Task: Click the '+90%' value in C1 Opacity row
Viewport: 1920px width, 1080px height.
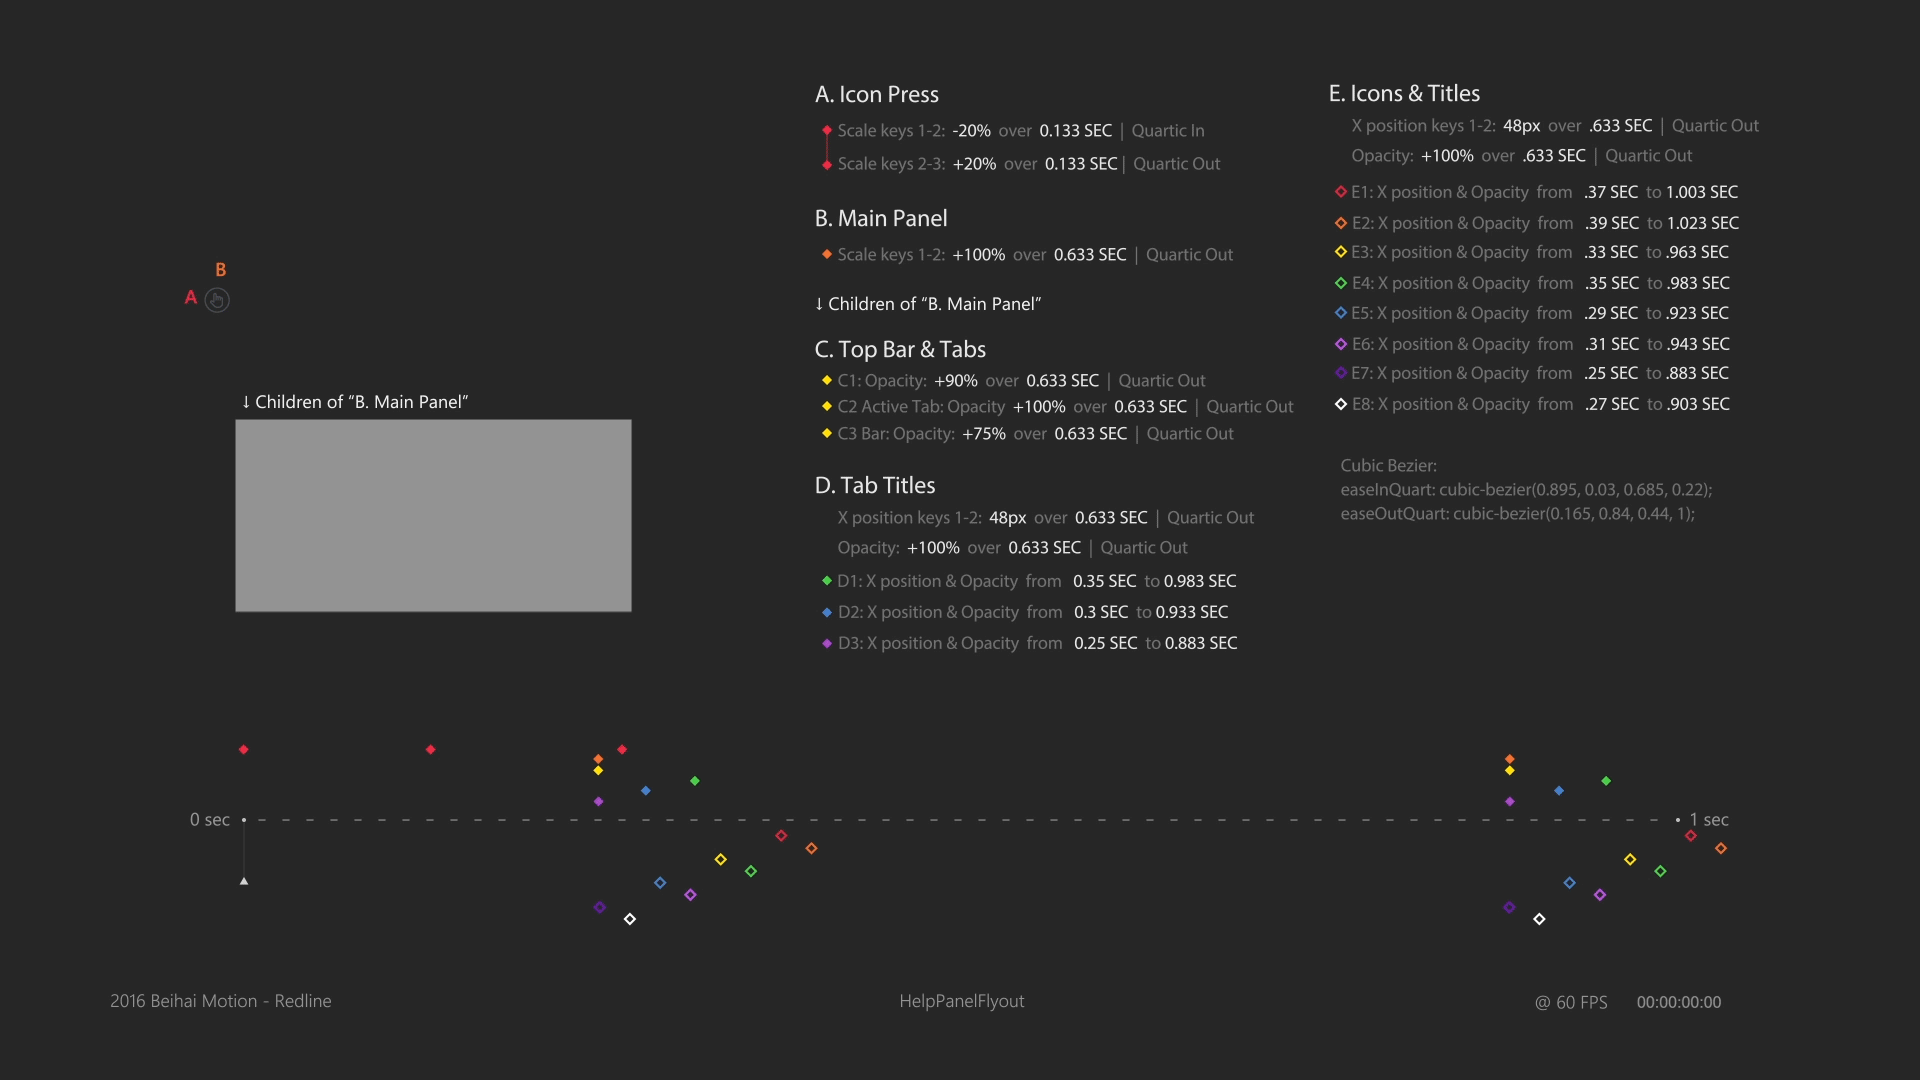Action: point(956,381)
